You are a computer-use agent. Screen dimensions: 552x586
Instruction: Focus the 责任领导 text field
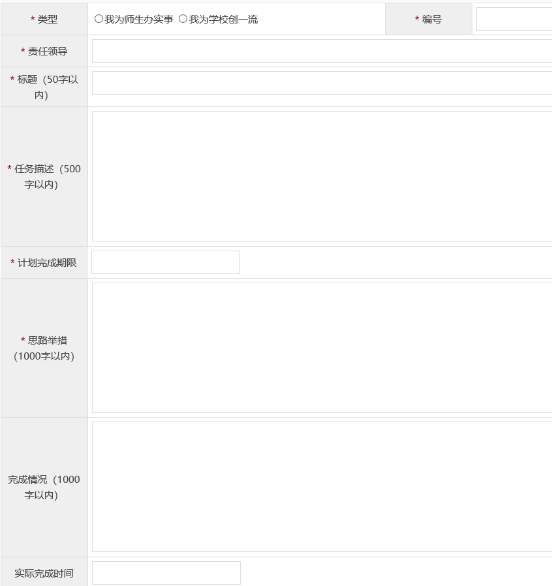point(322,51)
